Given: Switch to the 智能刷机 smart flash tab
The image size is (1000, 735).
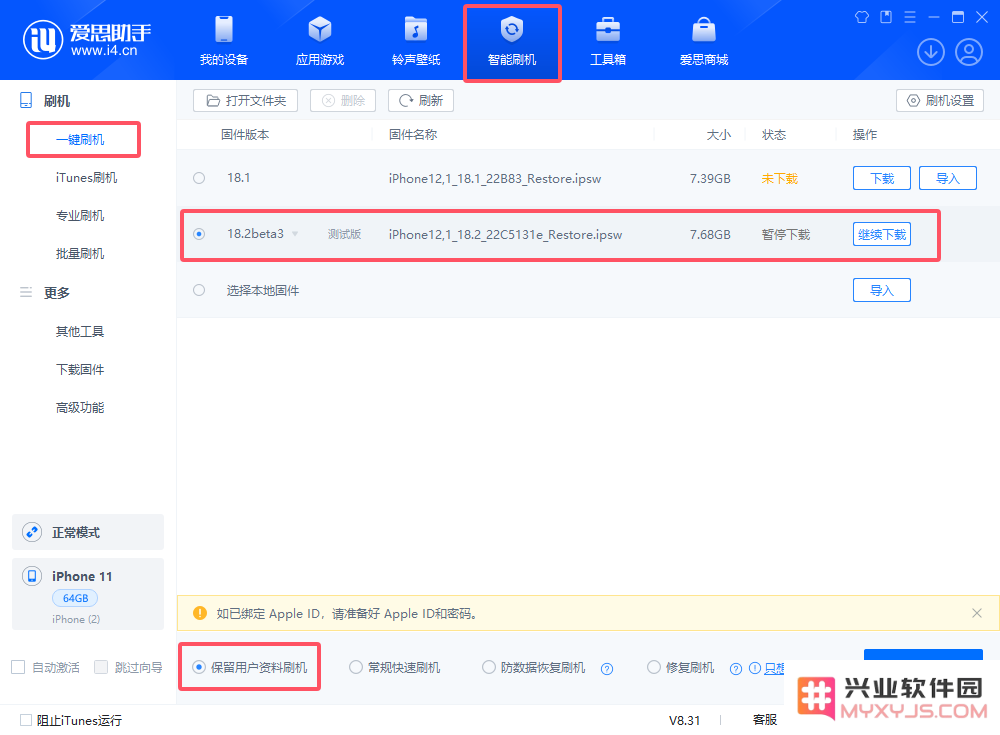Looking at the screenshot, I should (x=512, y=42).
